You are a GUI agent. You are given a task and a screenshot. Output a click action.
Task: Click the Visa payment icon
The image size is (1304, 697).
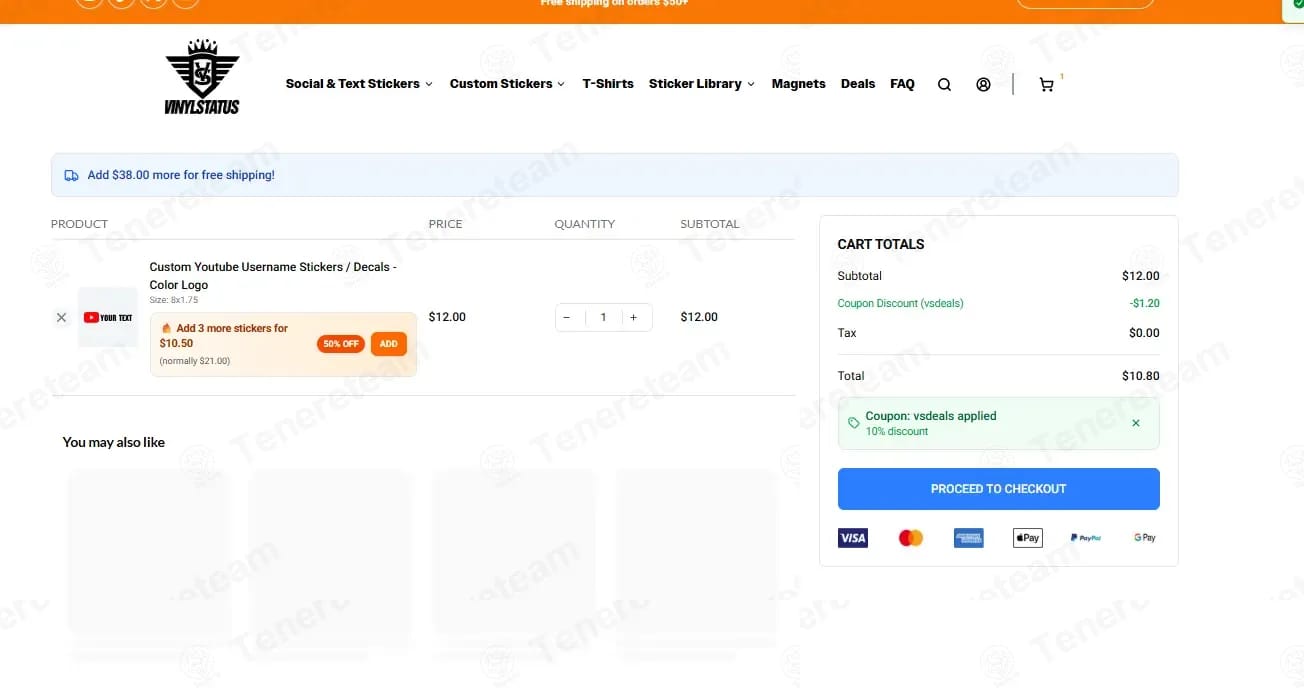[853, 538]
